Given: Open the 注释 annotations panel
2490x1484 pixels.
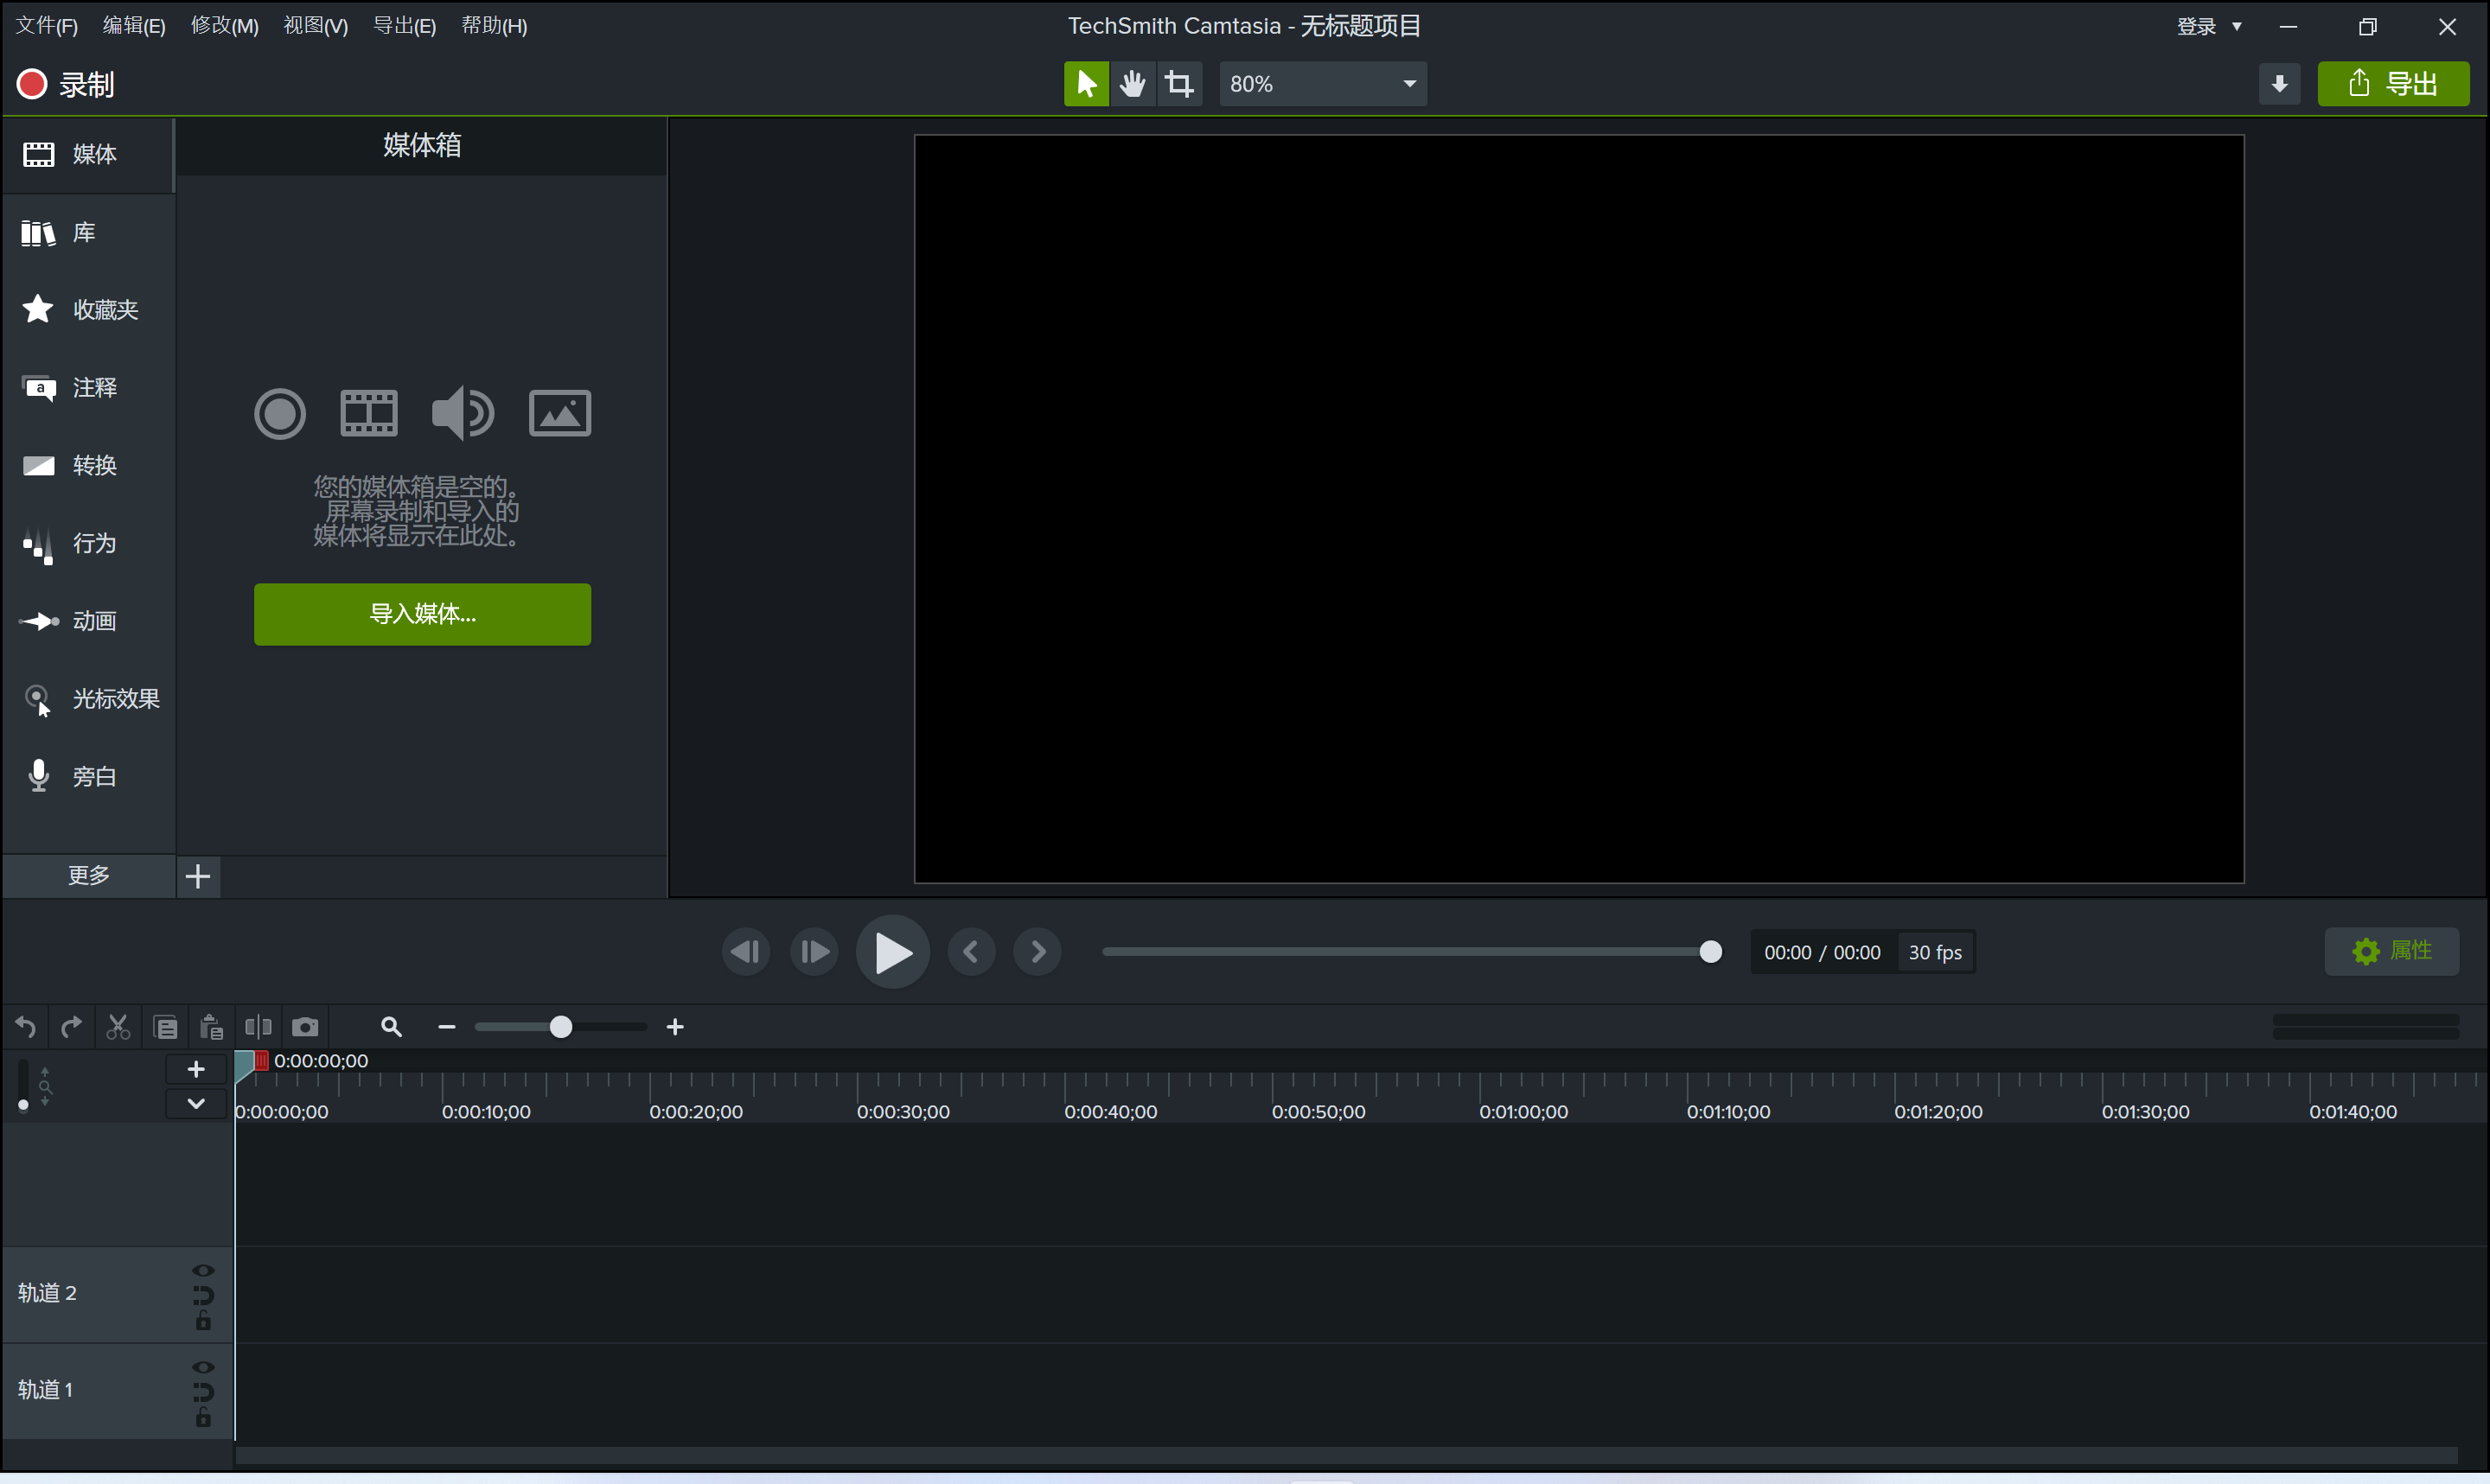Looking at the screenshot, I should tap(88, 388).
